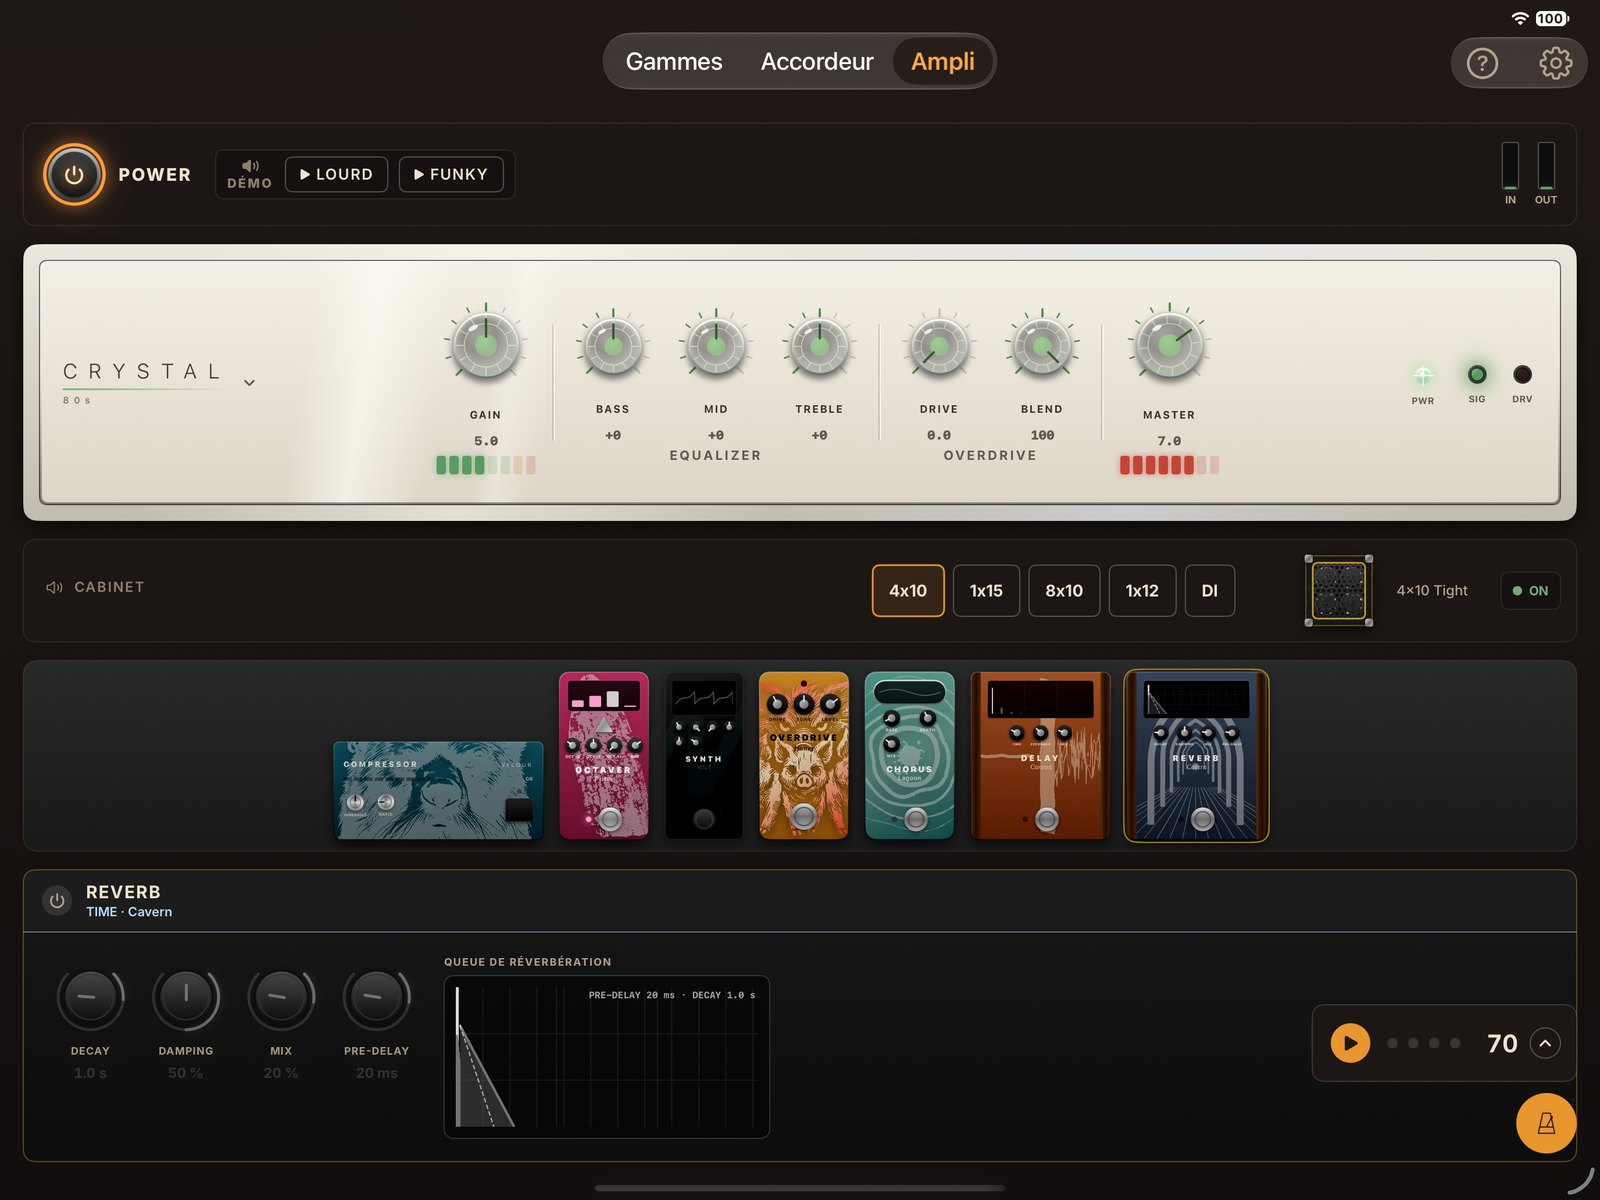Image resolution: width=1600 pixels, height=1200 pixels.
Task: Click the cabinet speaker thumbnail
Action: pyautogui.click(x=1338, y=591)
